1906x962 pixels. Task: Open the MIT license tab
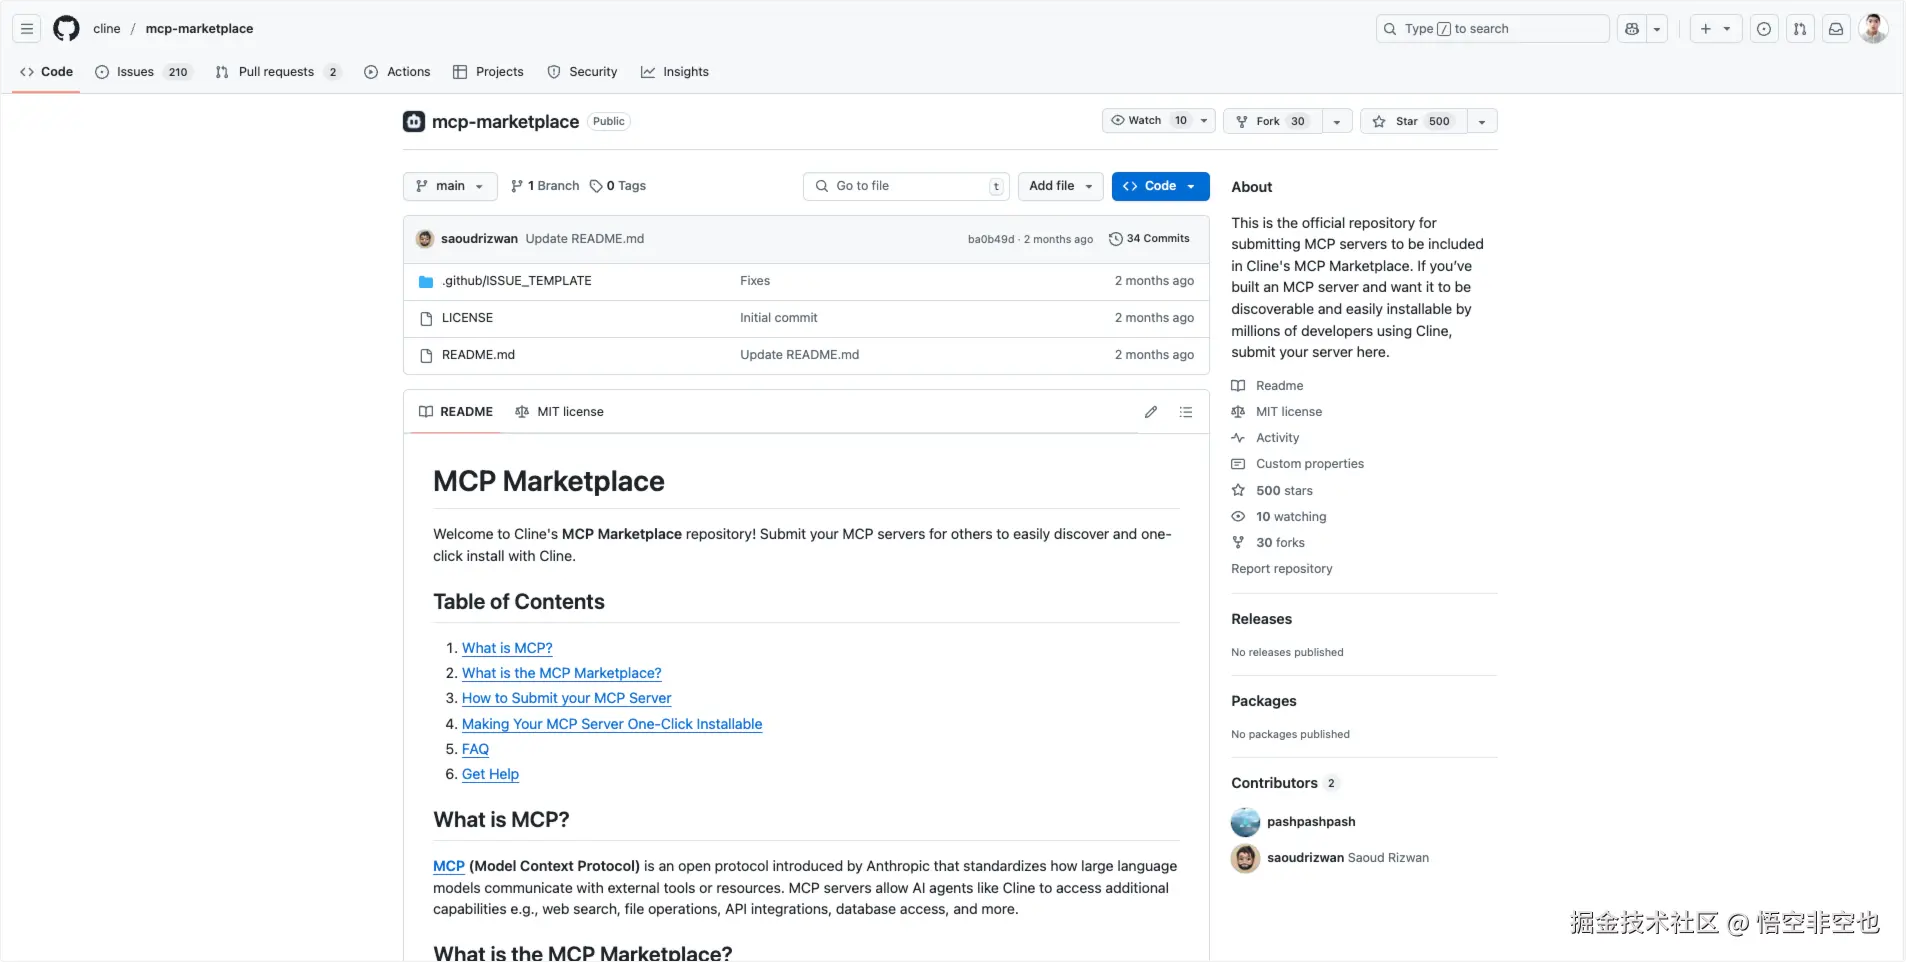(560, 412)
